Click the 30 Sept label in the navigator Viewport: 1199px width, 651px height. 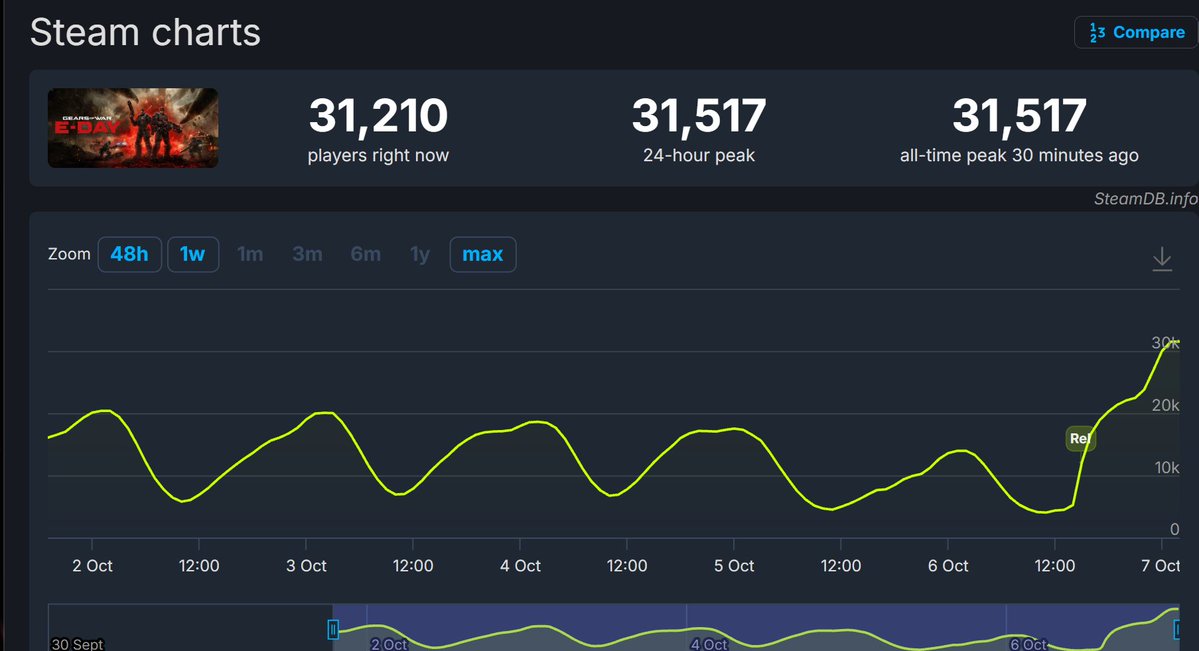click(x=77, y=644)
